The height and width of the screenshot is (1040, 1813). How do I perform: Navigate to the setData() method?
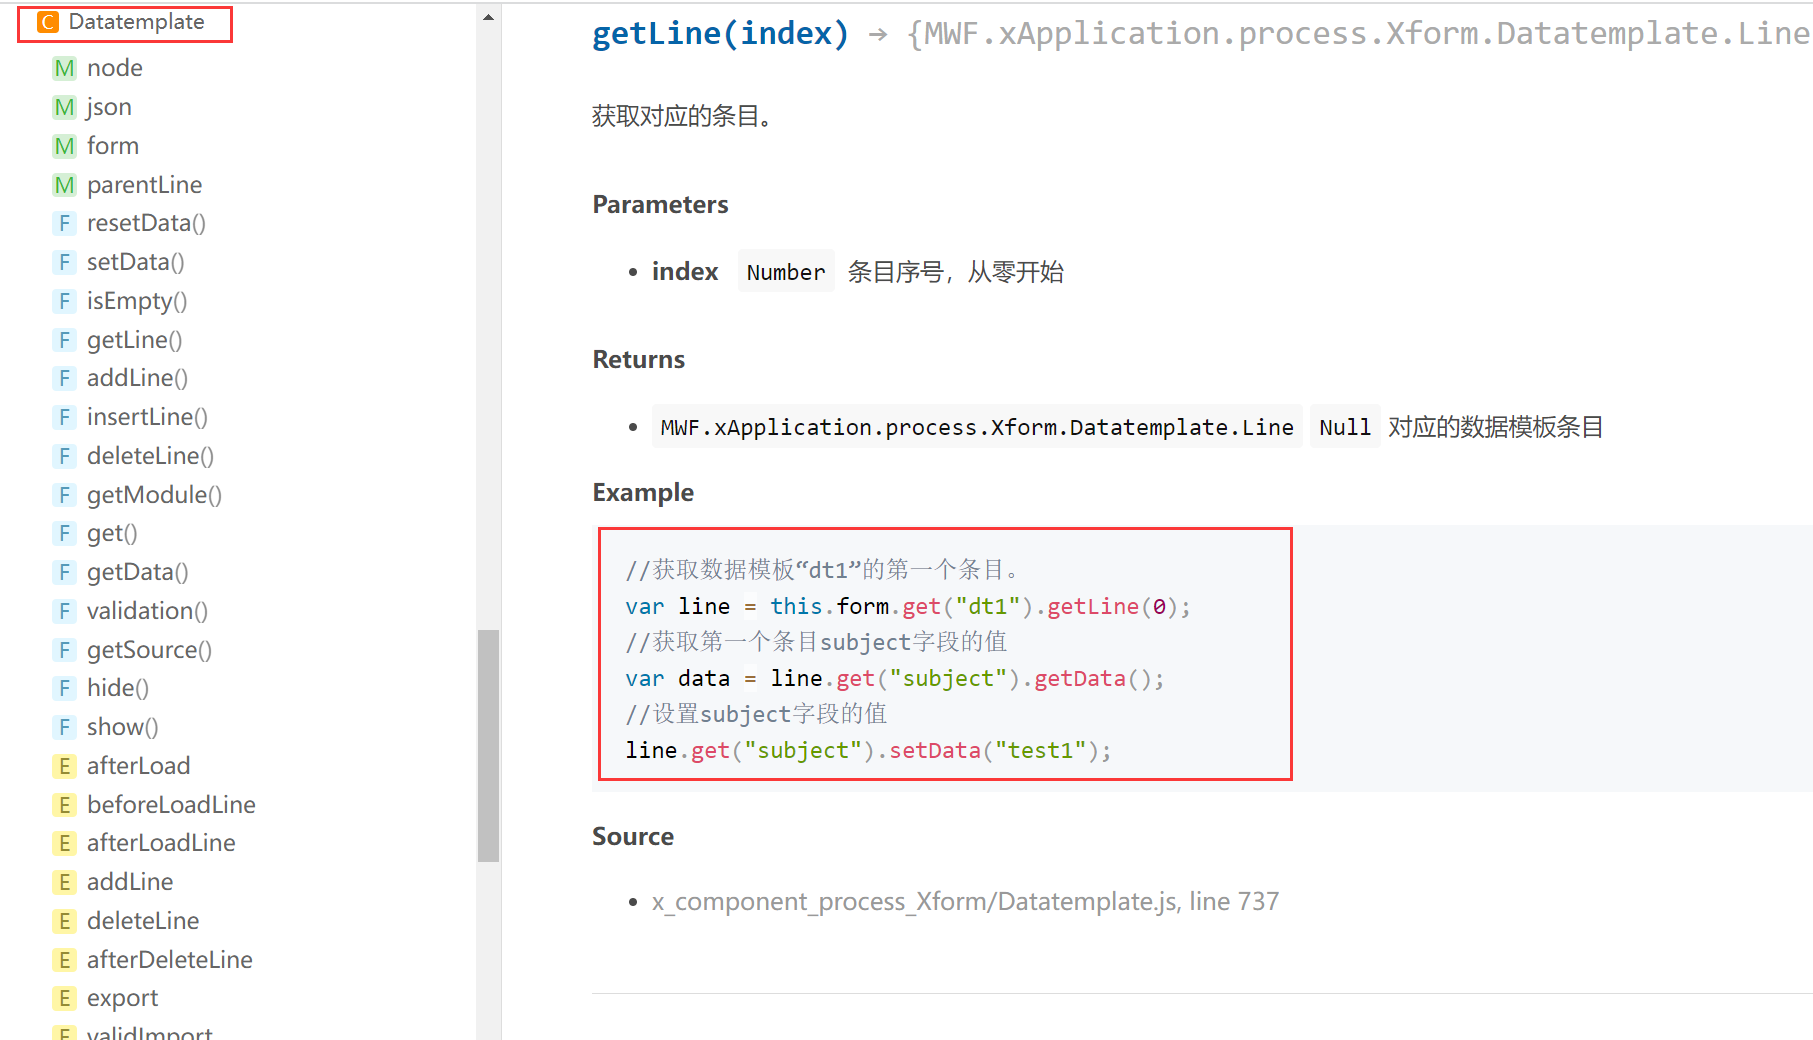[135, 262]
